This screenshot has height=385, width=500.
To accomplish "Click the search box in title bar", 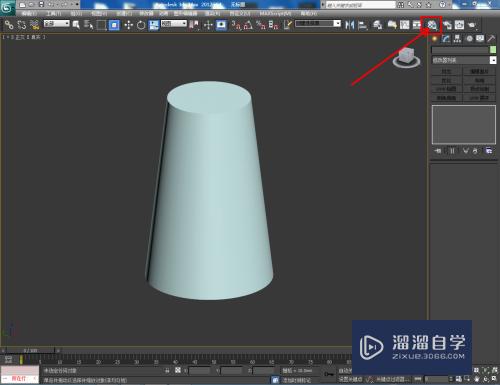I will pyautogui.click(x=361, y=5).
